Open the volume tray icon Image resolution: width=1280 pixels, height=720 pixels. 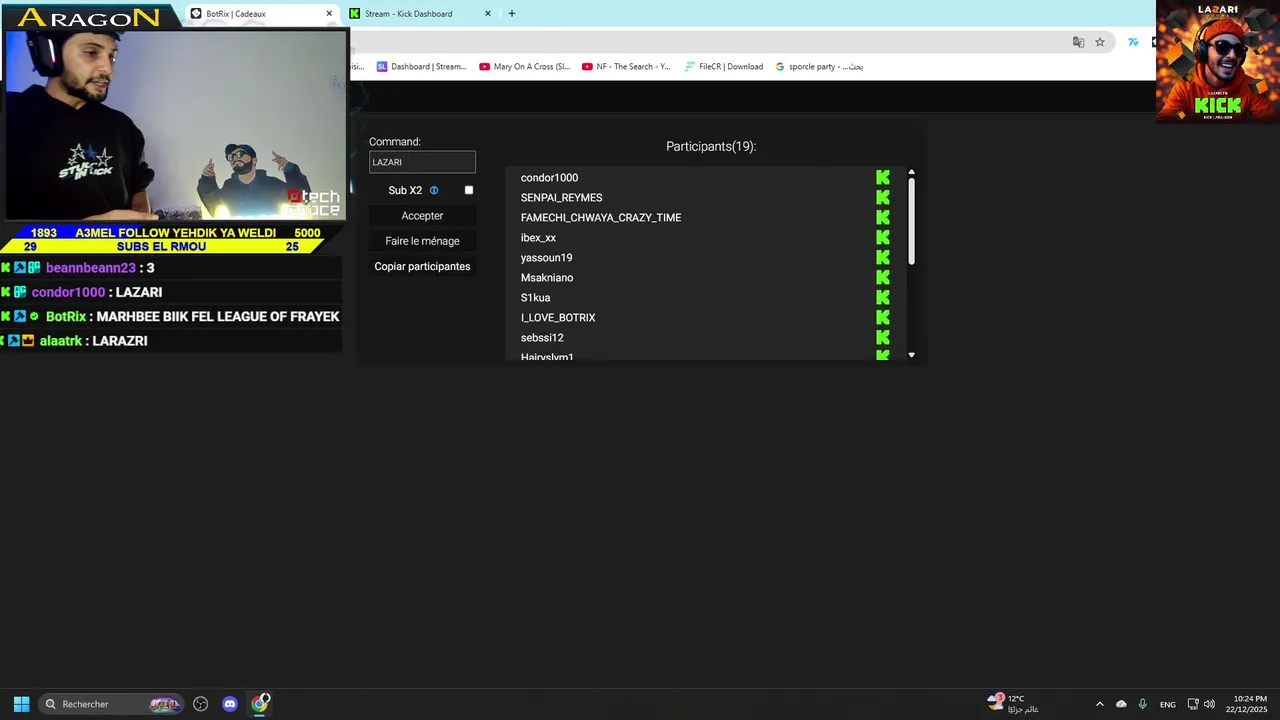click(1209, 704)
